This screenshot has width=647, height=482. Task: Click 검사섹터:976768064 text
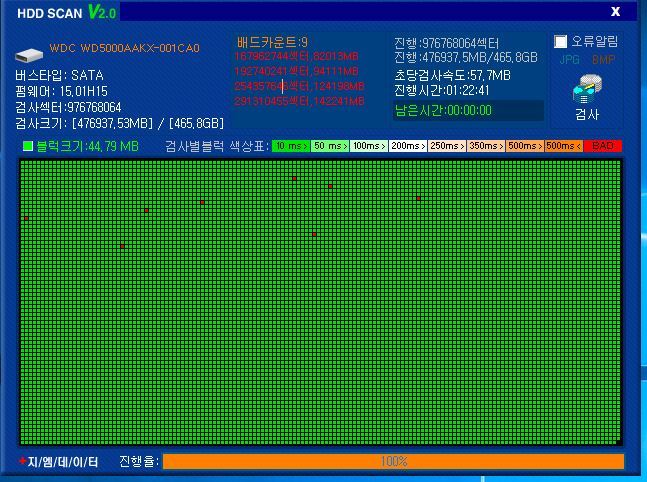68,107
